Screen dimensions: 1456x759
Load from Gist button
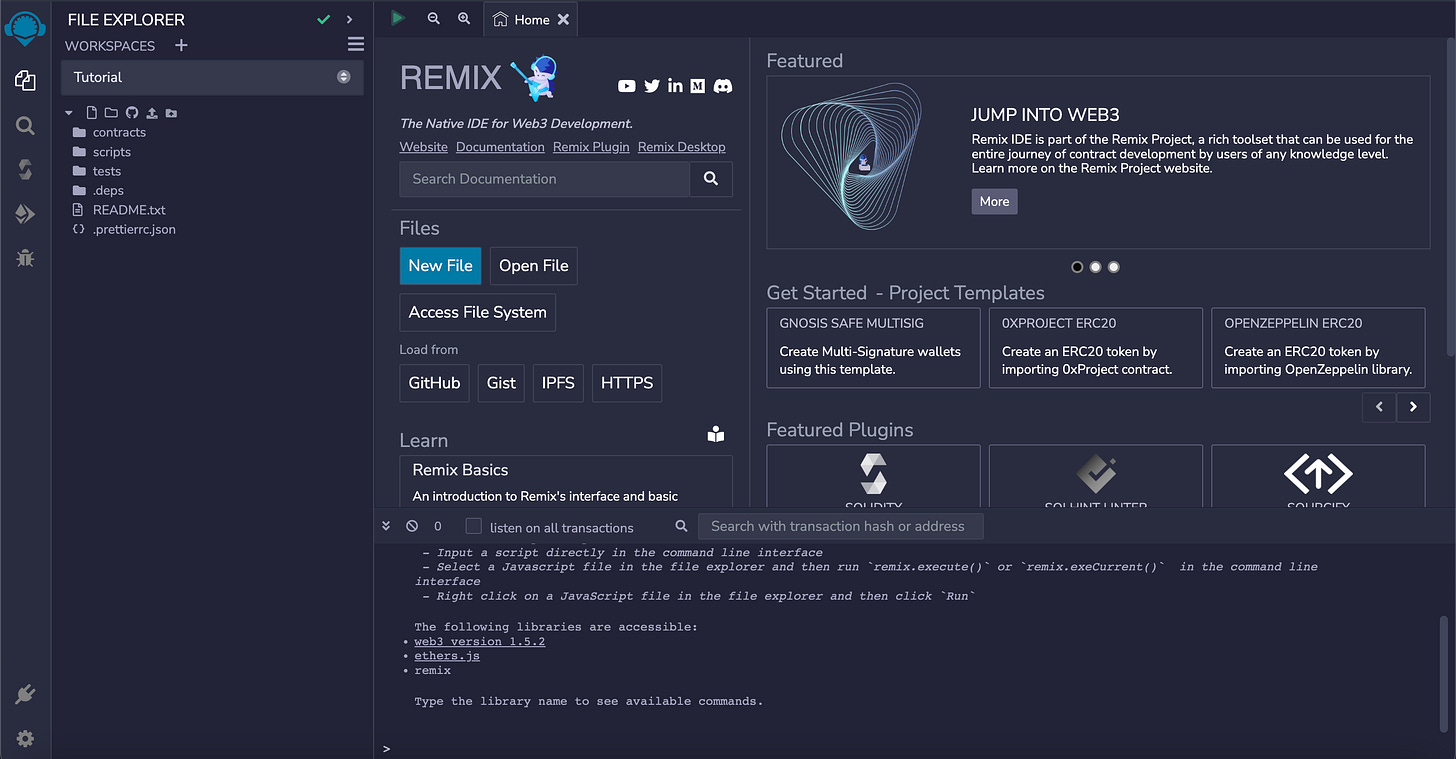pyautogui.click(x=502, y=383)
